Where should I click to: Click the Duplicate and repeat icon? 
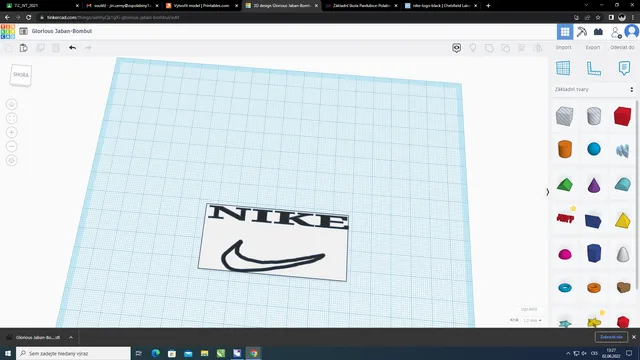coord(40,48)
